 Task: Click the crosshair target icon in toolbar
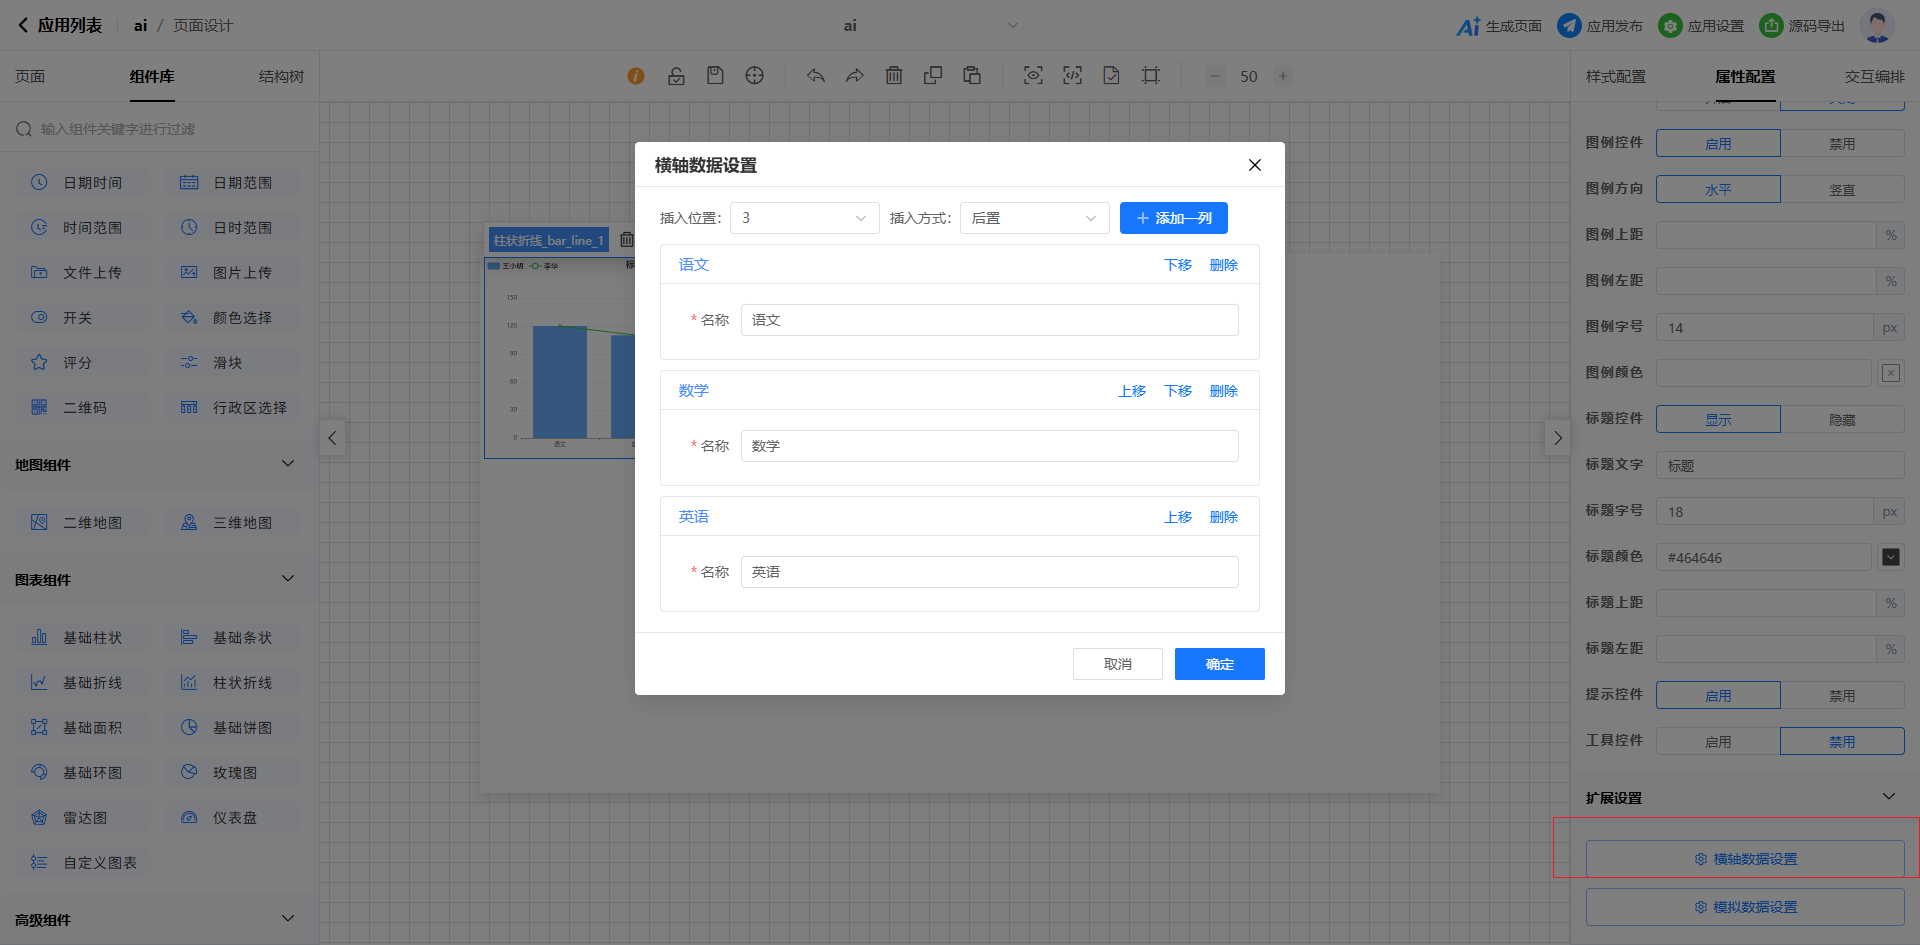755,76
